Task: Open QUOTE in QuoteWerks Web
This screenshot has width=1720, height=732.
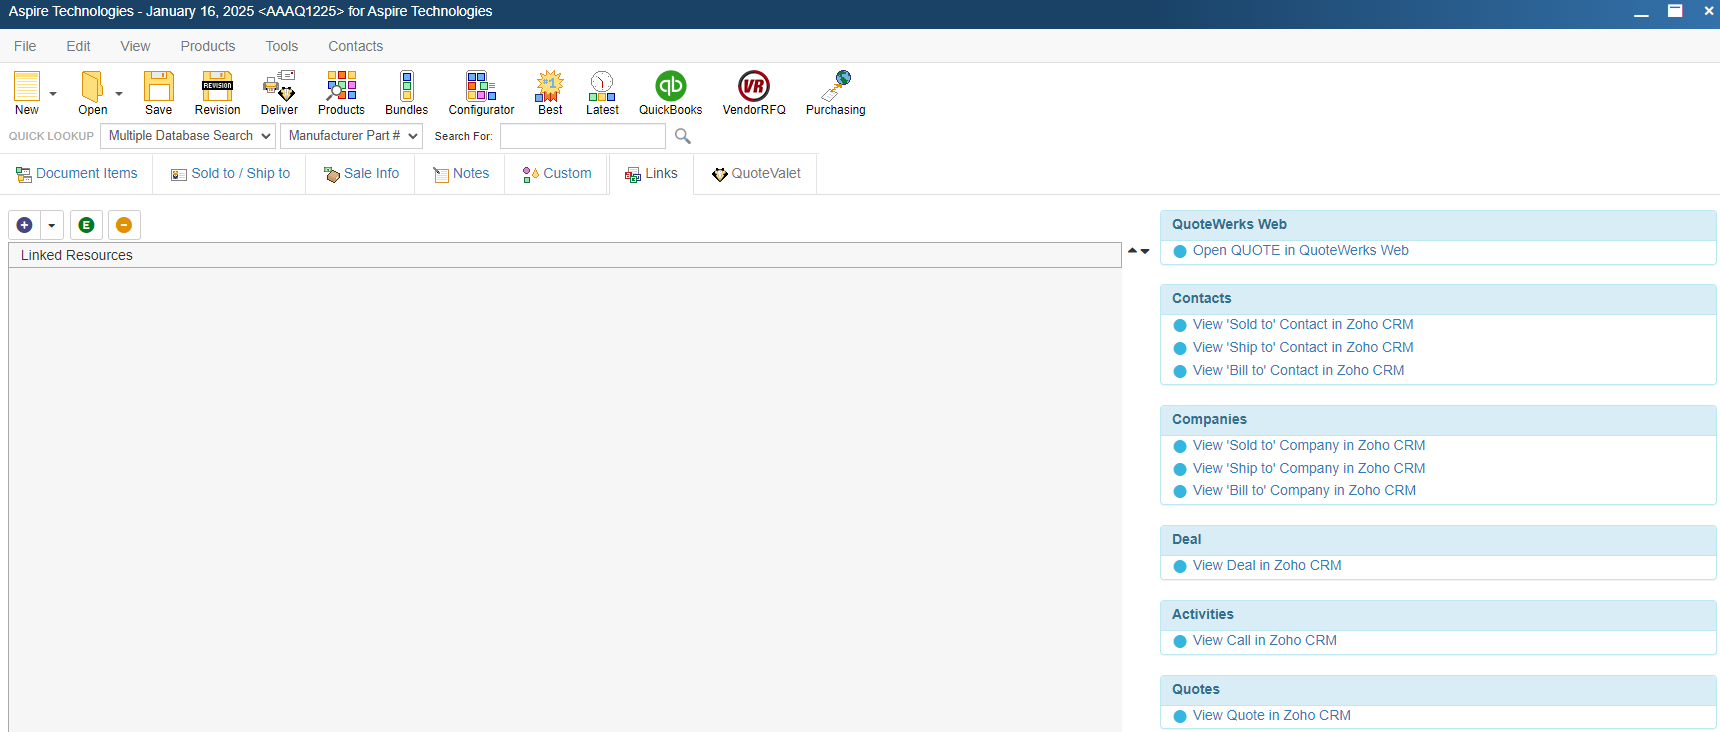Action: point(1300,251)
